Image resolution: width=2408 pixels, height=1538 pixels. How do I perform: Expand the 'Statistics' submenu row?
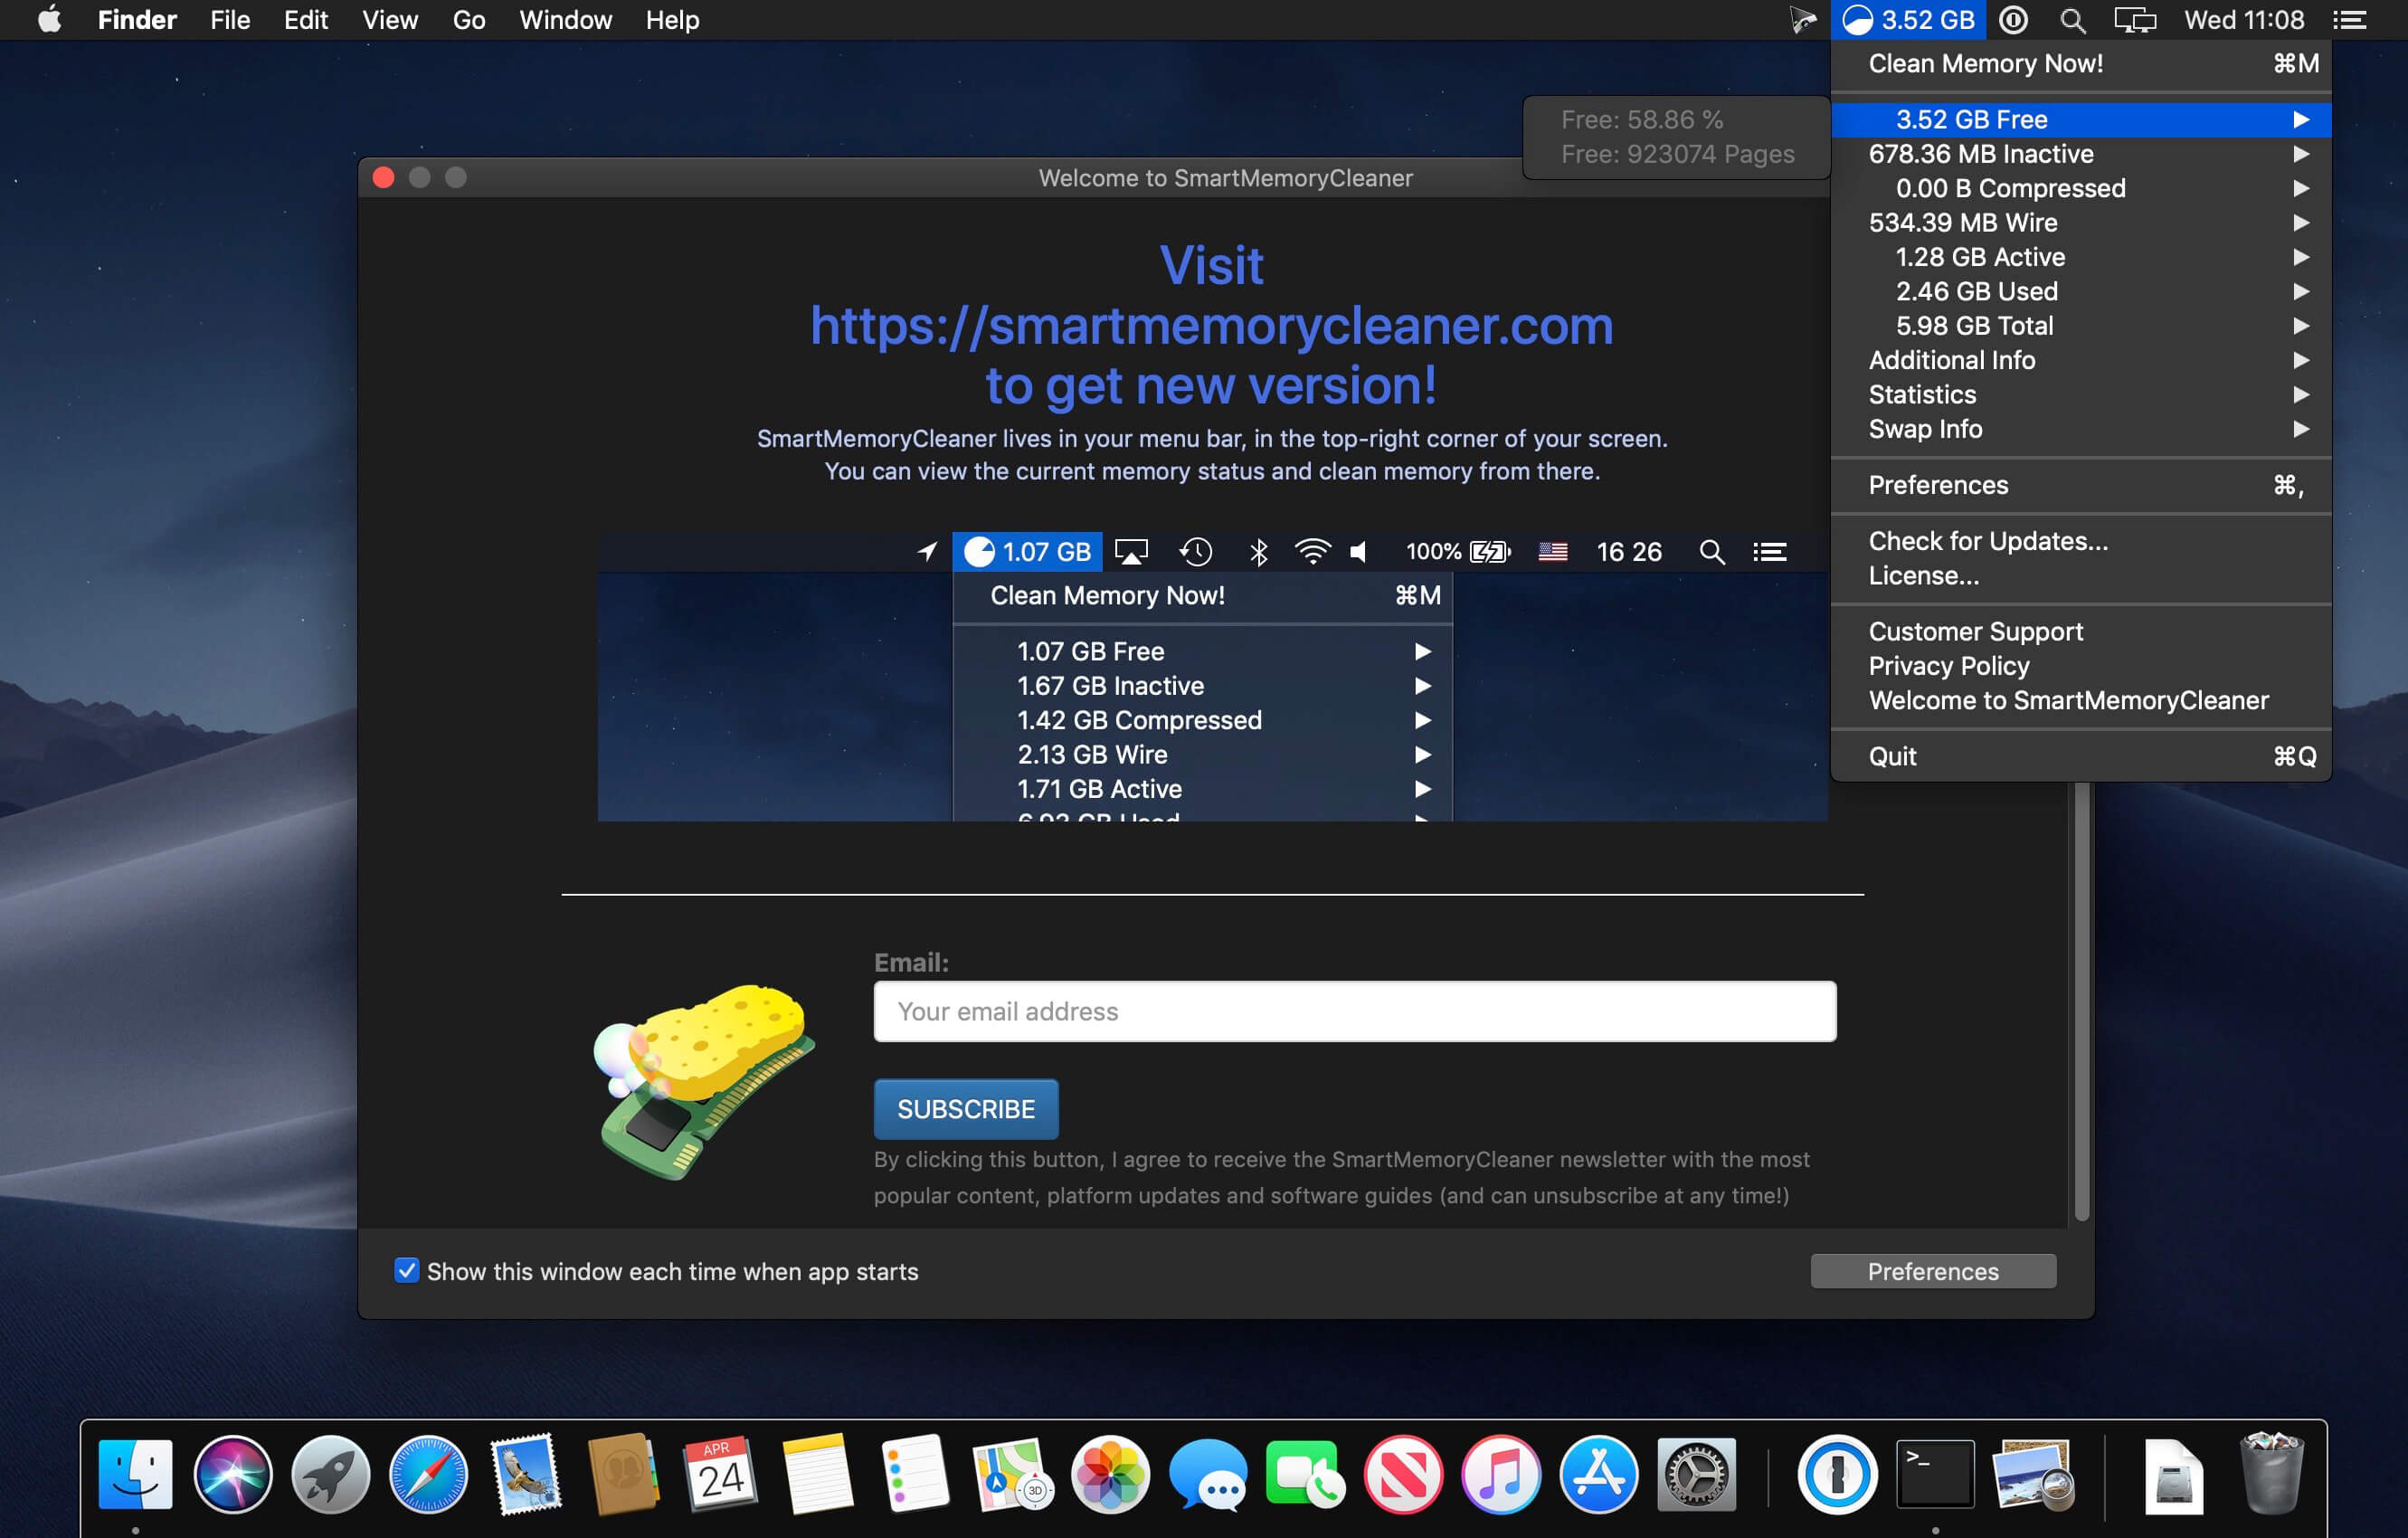2081,394
